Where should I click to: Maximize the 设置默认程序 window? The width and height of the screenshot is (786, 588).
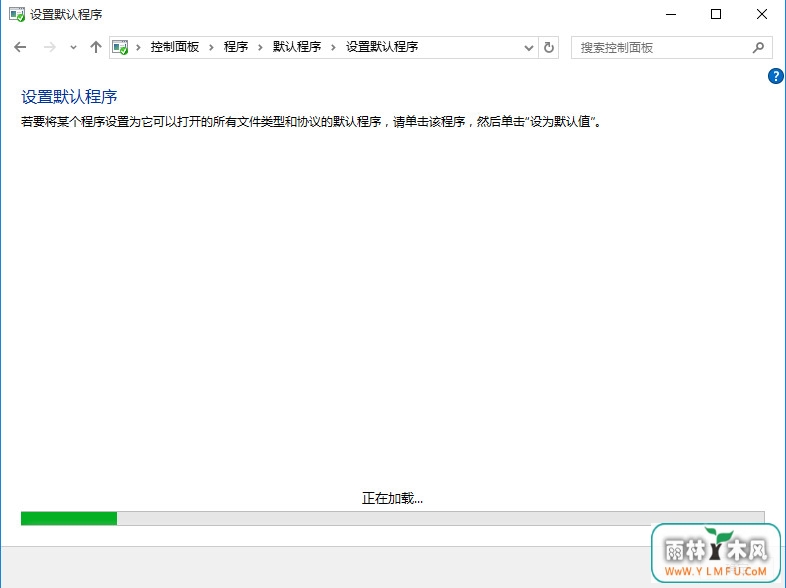click(x=716, y=14)
